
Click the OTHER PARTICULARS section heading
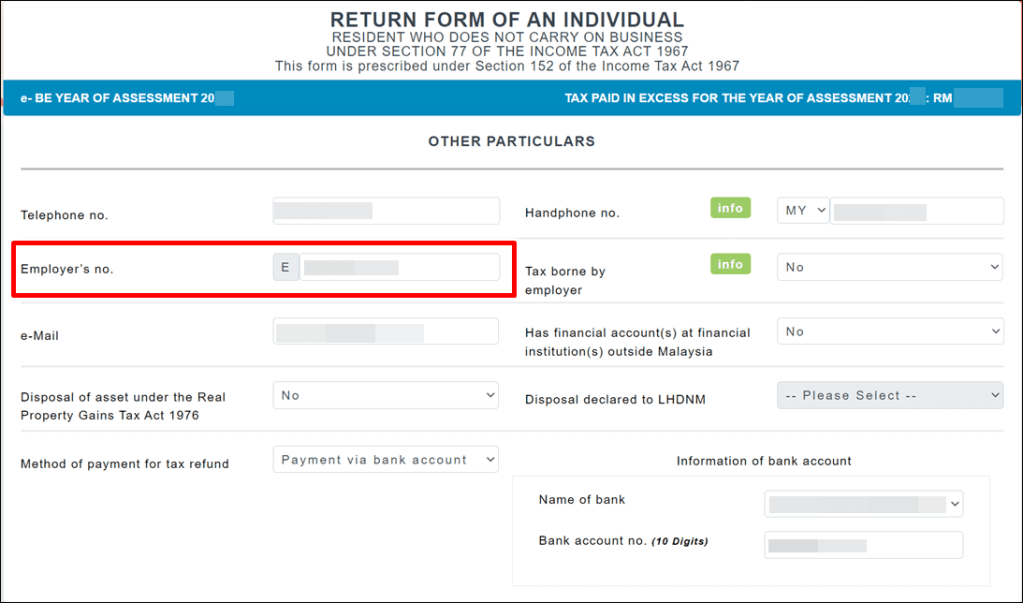pyautogui.click(x=511, y=141)
